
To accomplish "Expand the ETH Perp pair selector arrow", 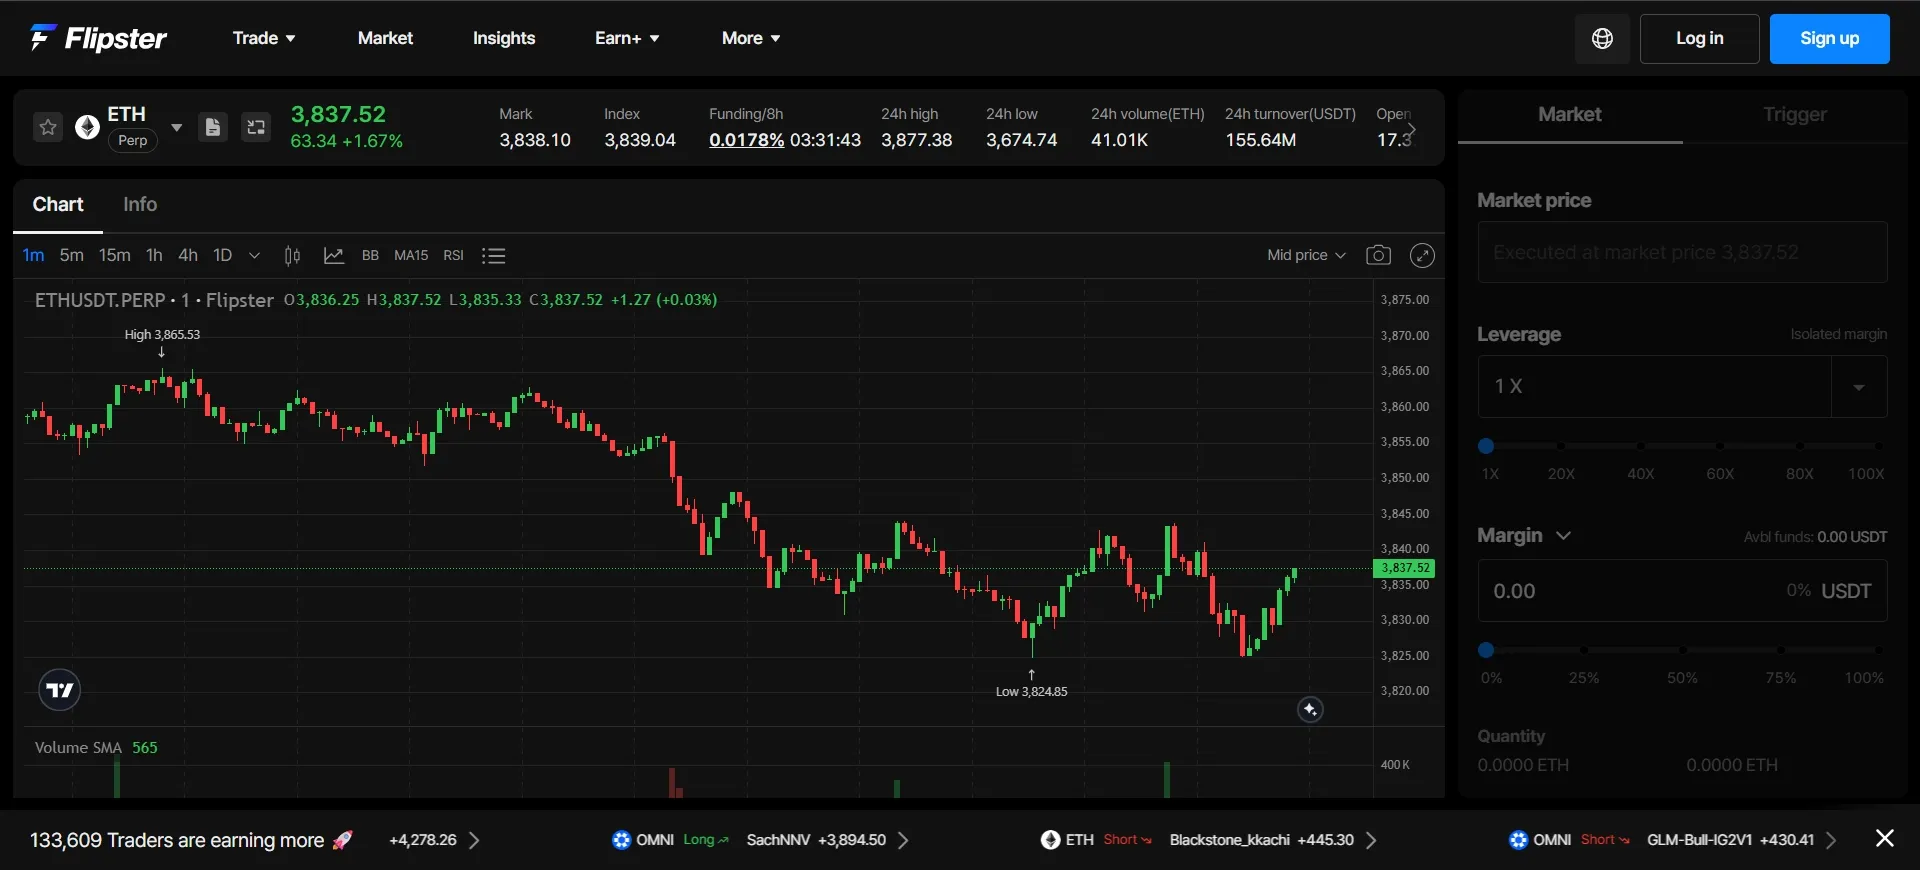I will pyautogui.click(x=176, y=127).
